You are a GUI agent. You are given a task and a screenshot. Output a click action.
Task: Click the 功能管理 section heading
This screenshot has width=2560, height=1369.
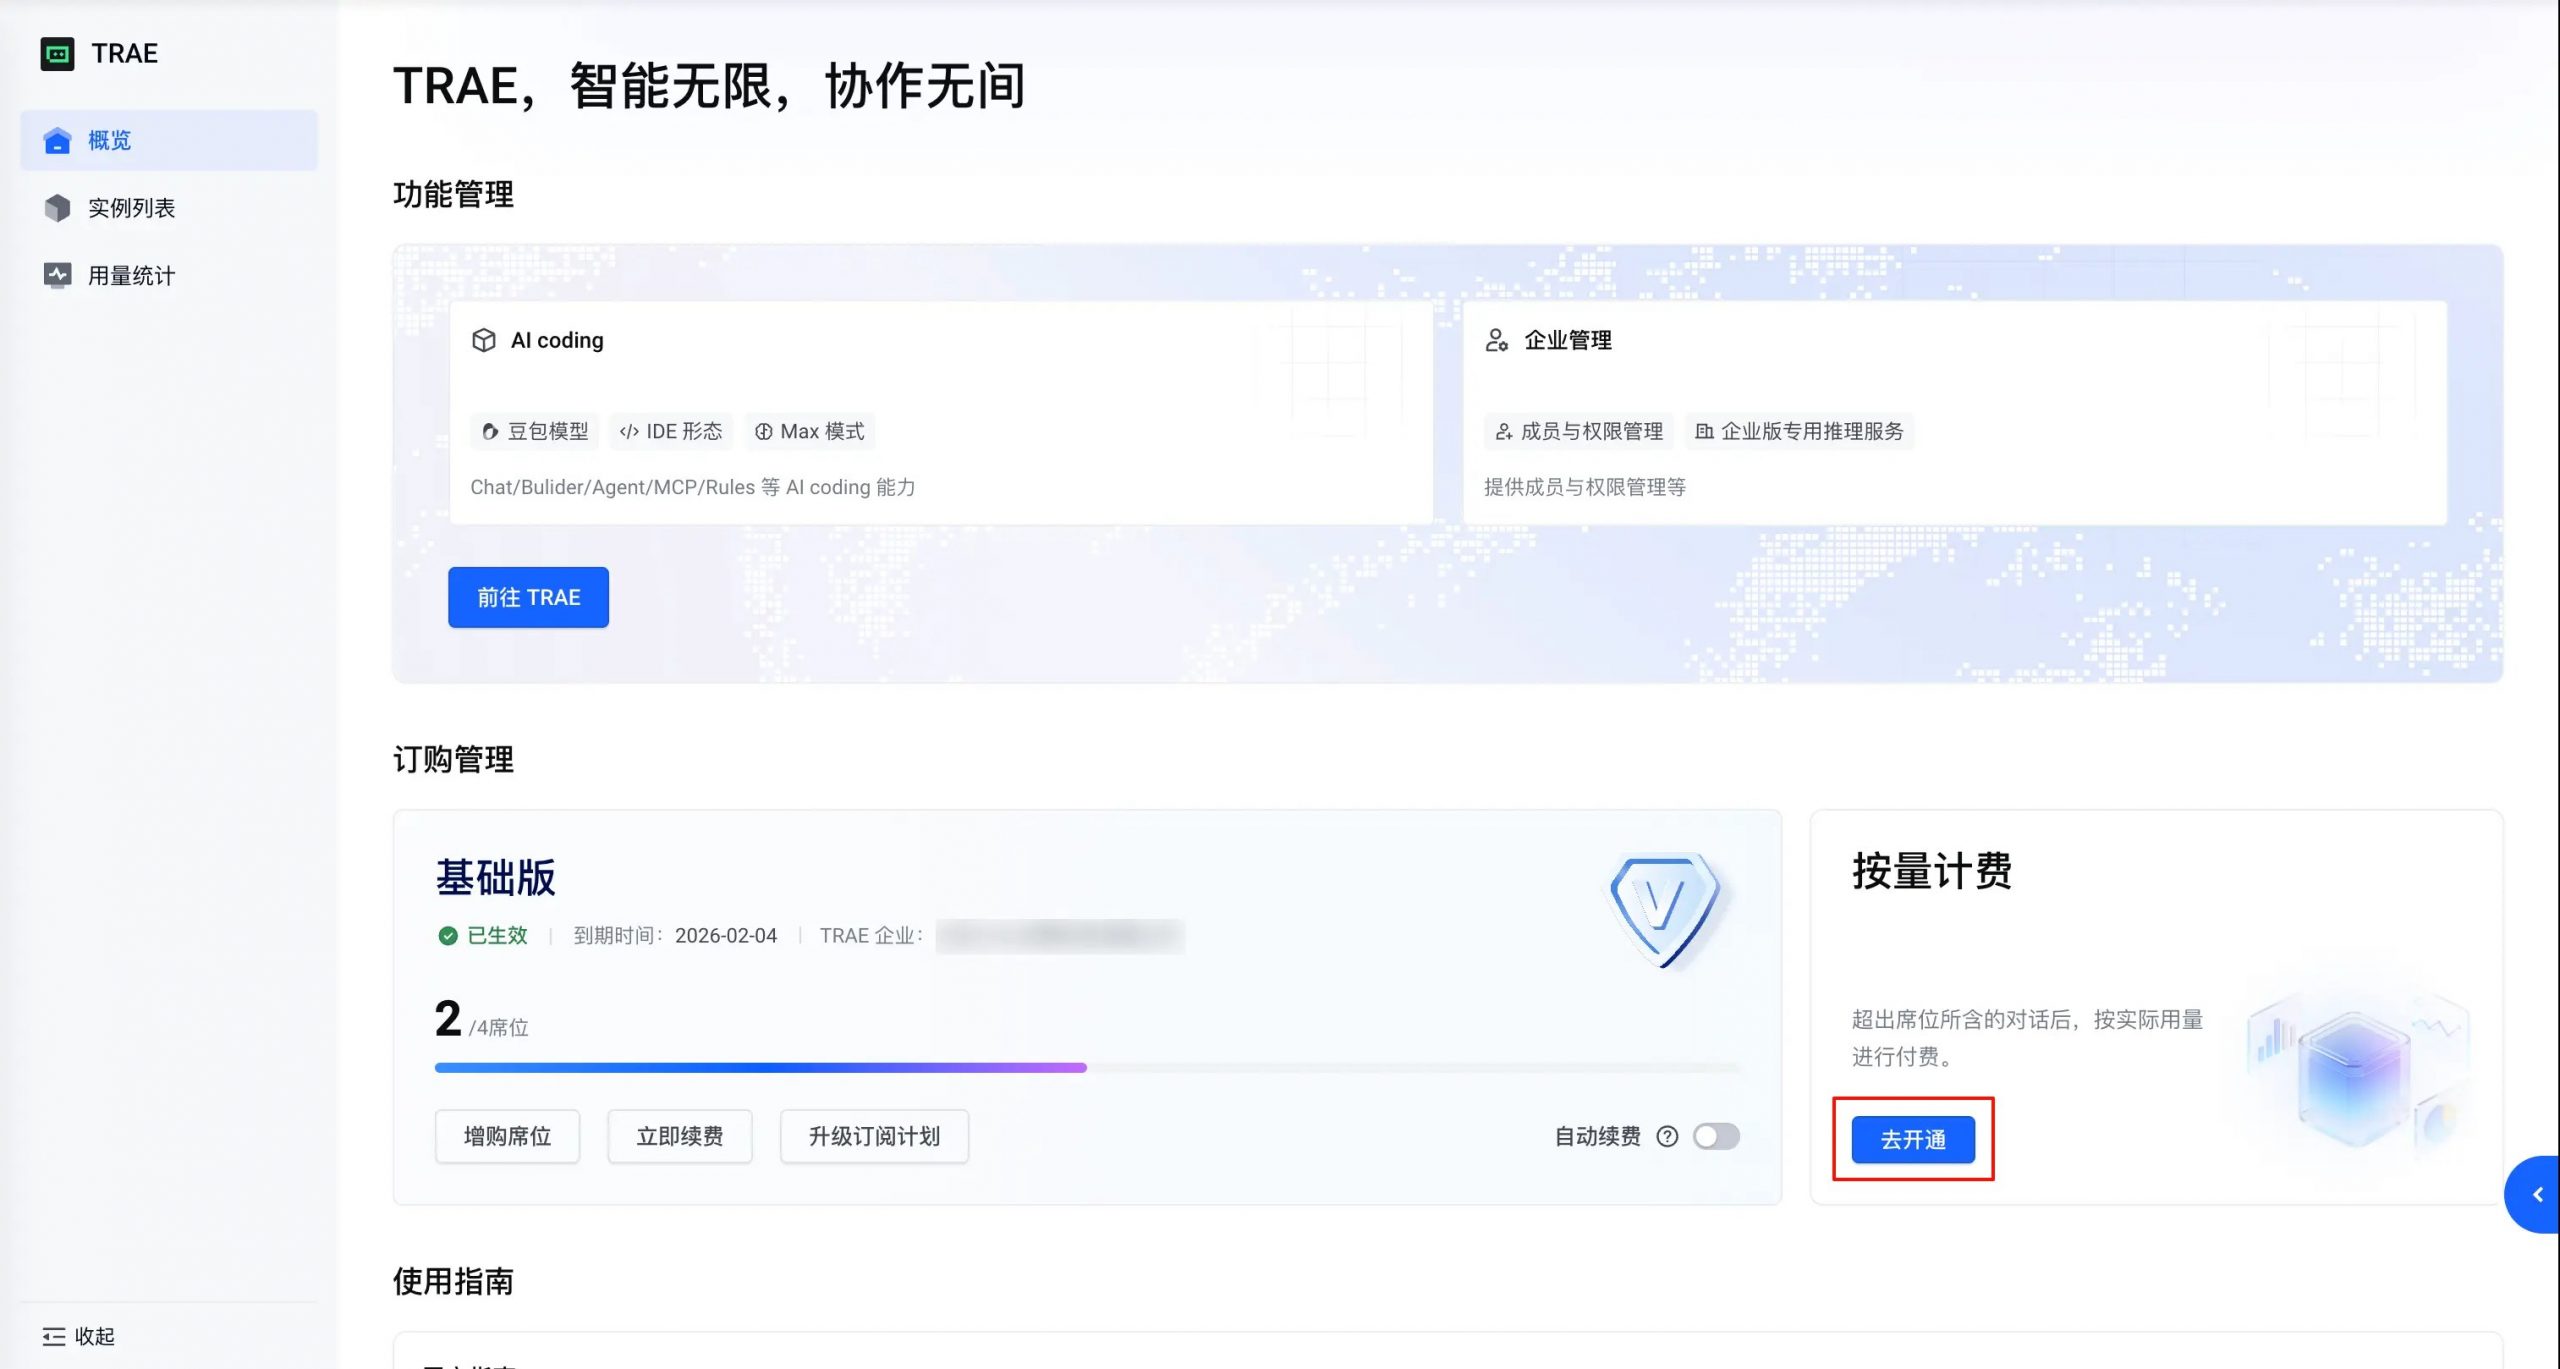pyautogui.click(x=453, y=194)
